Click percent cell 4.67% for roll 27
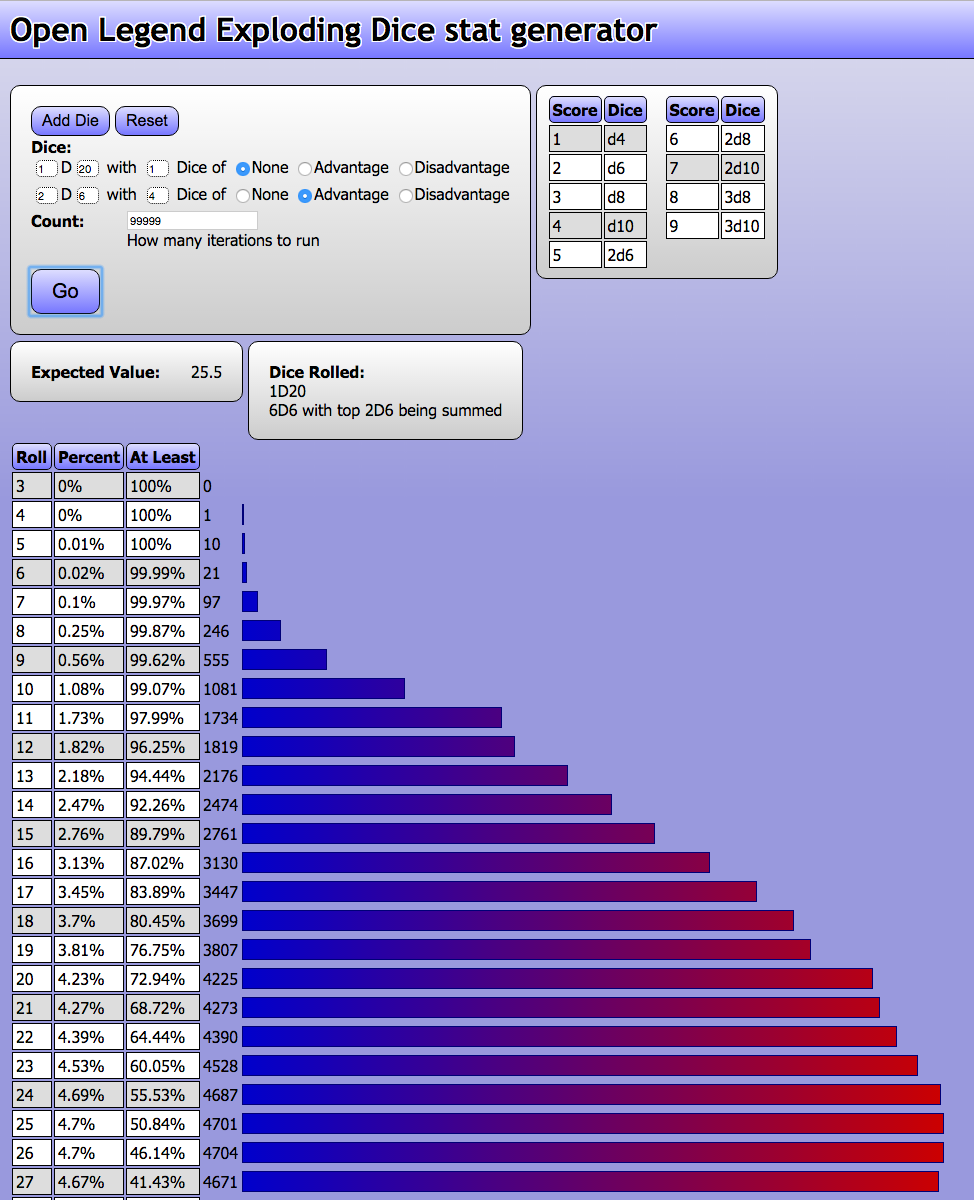This screenshot has height=1200, width=974. (x=89, y=1182)
